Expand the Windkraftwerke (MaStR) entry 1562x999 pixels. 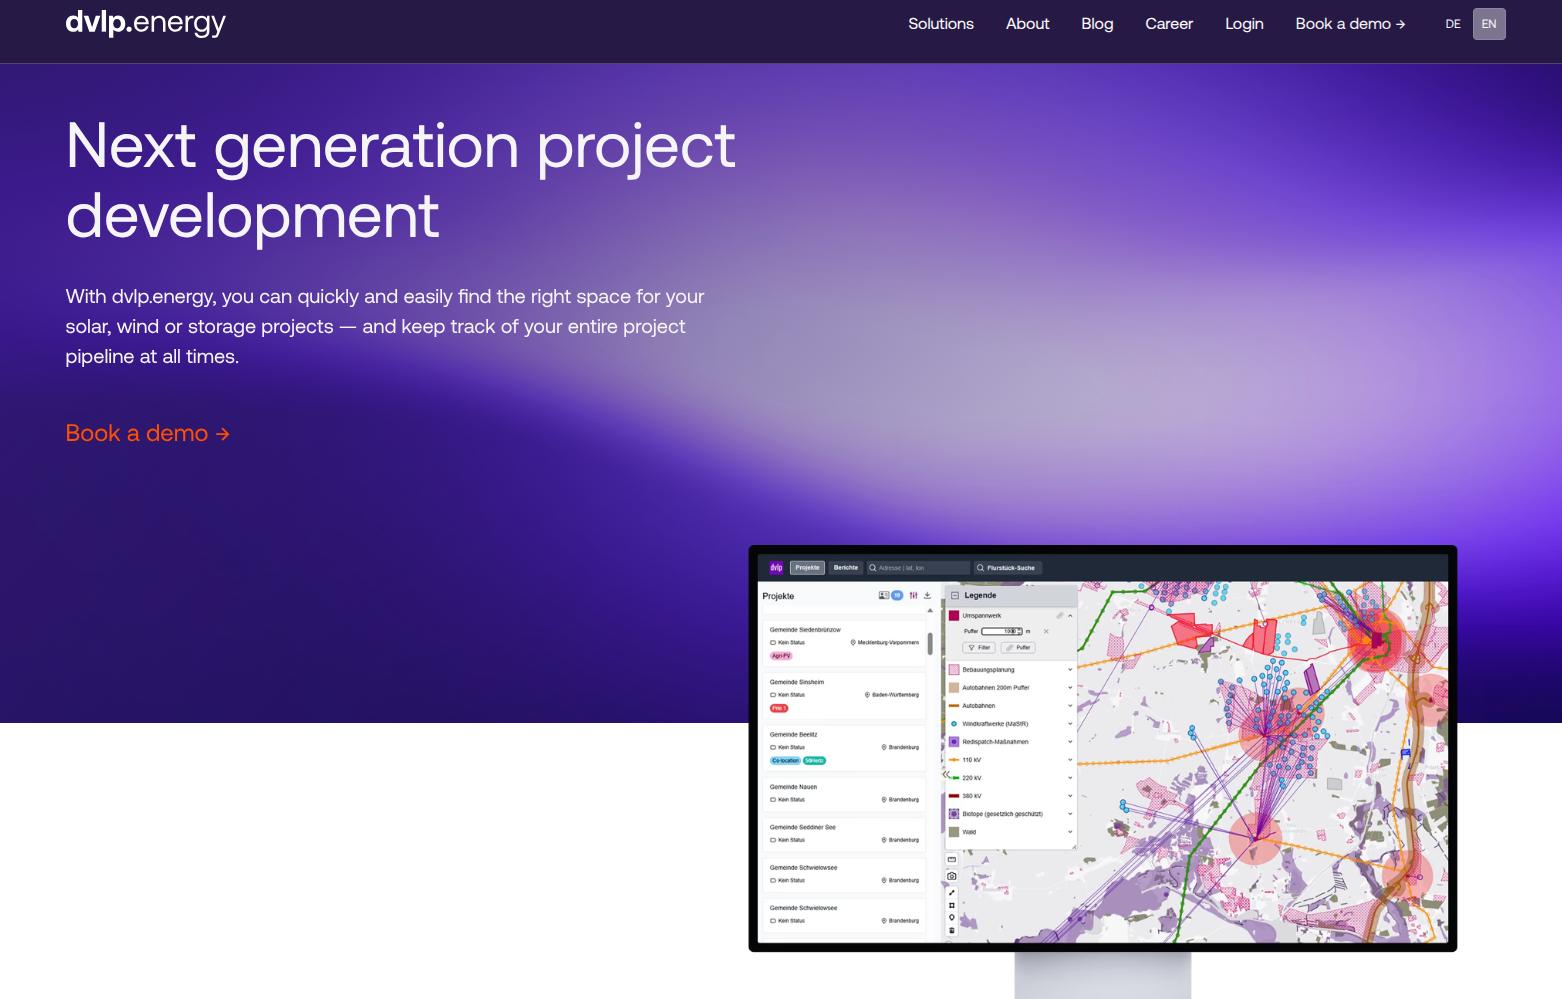(1070, 724)
